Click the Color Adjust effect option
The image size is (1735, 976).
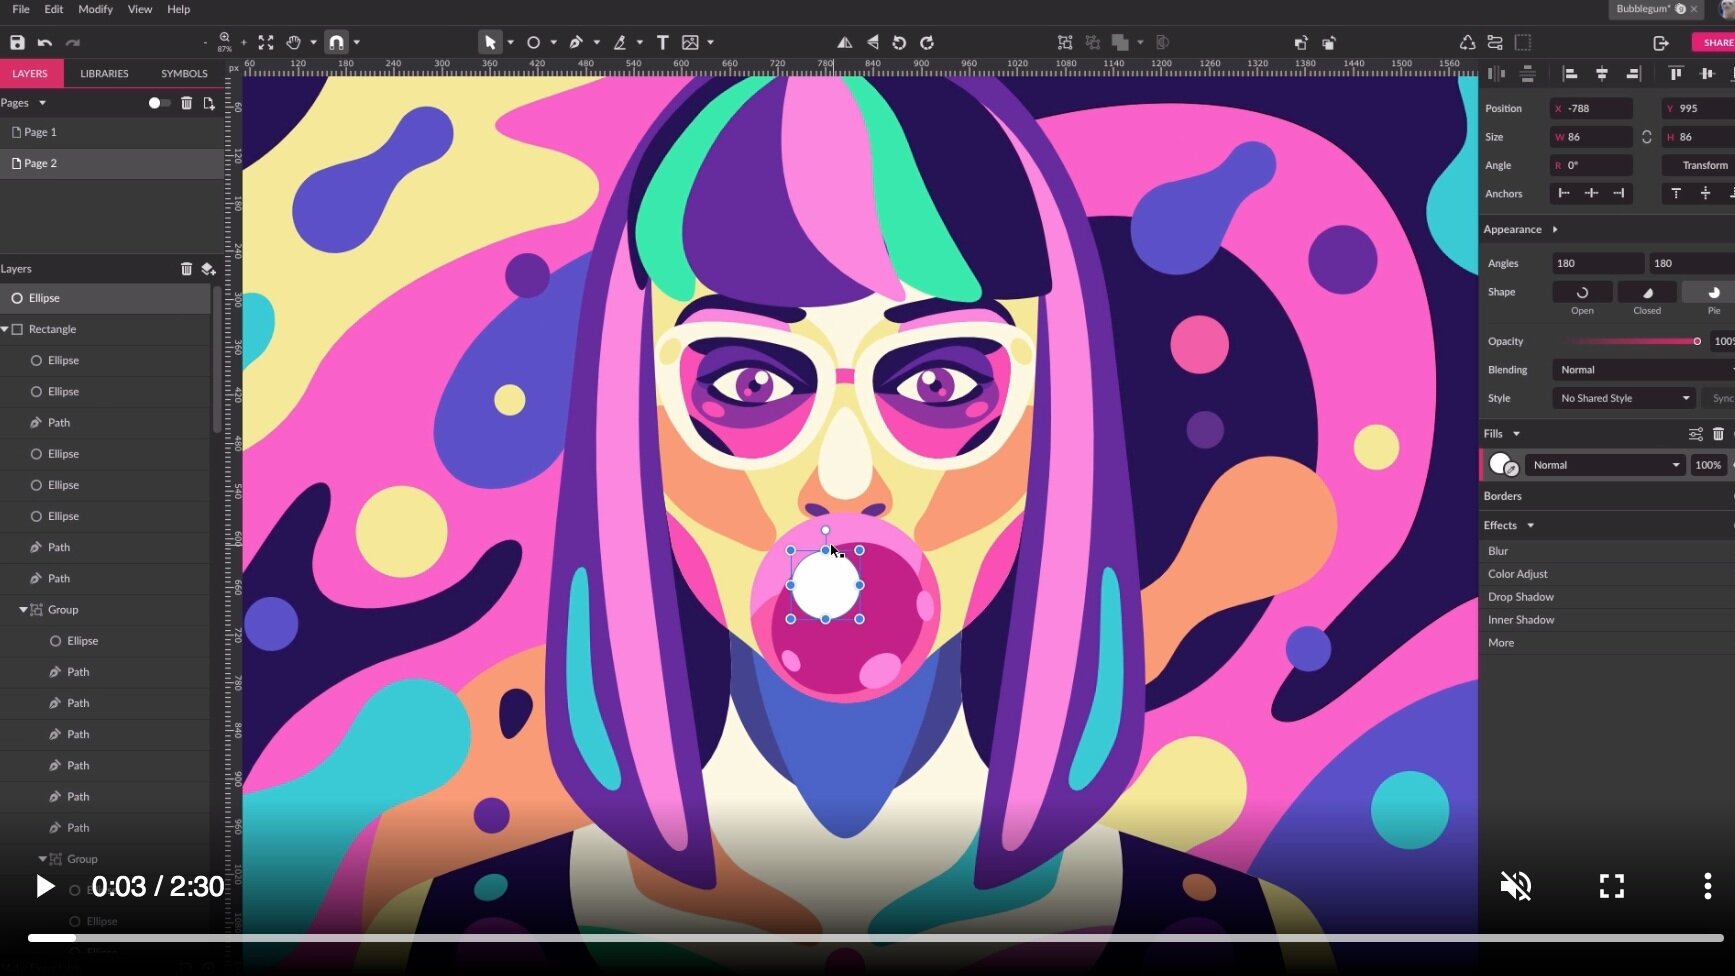point(1517,574)
